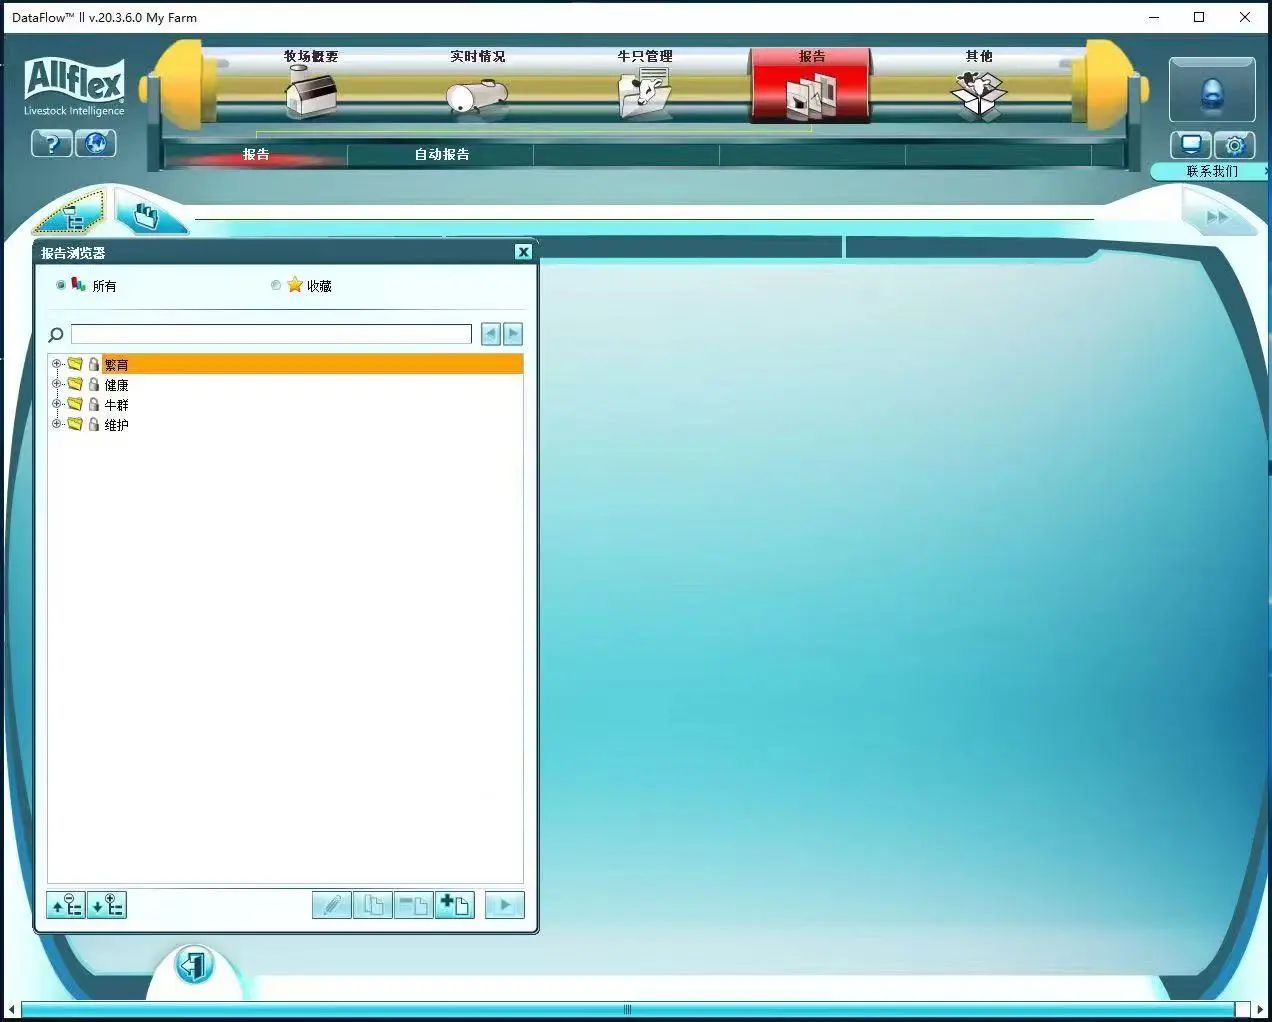
Task: Click the alarm beacon light icon
Action: click(x=1212, y=93)
